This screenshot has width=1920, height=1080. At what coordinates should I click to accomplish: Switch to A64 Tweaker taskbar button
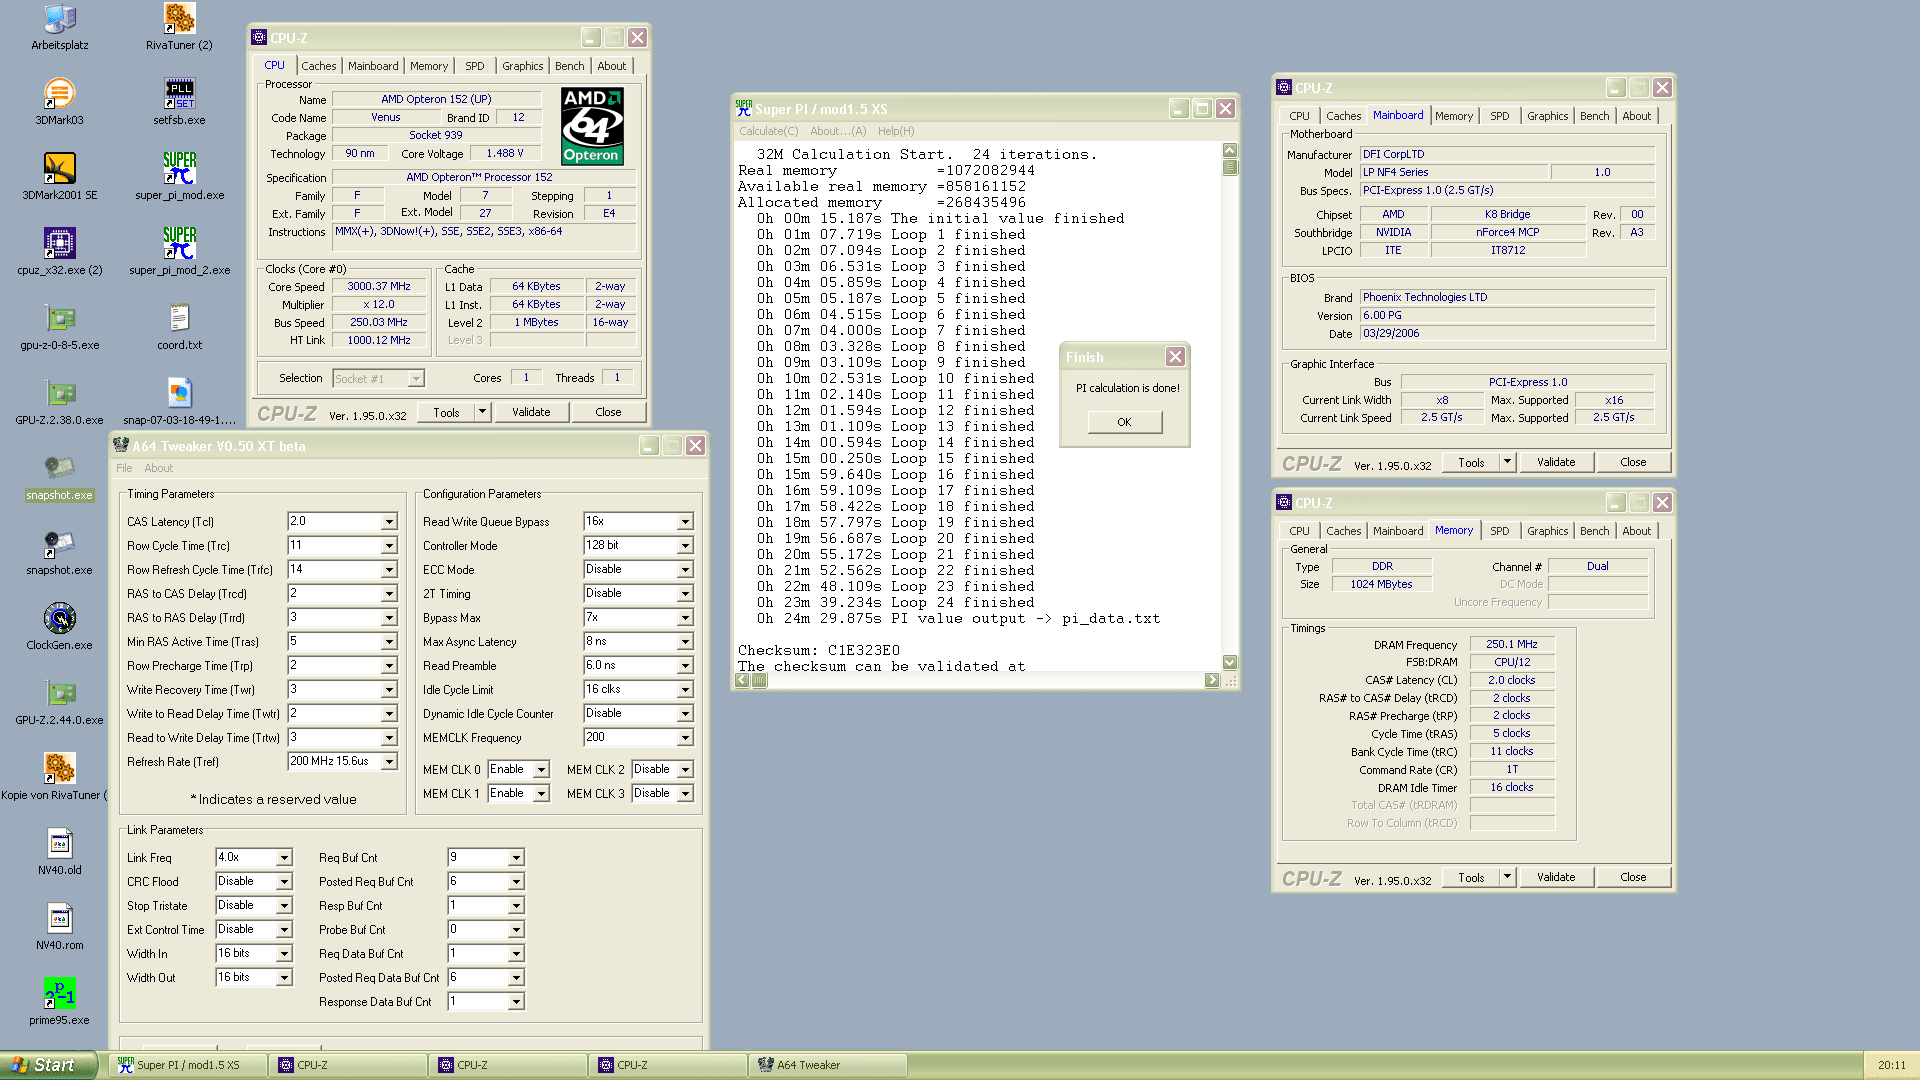(827, 1065)
